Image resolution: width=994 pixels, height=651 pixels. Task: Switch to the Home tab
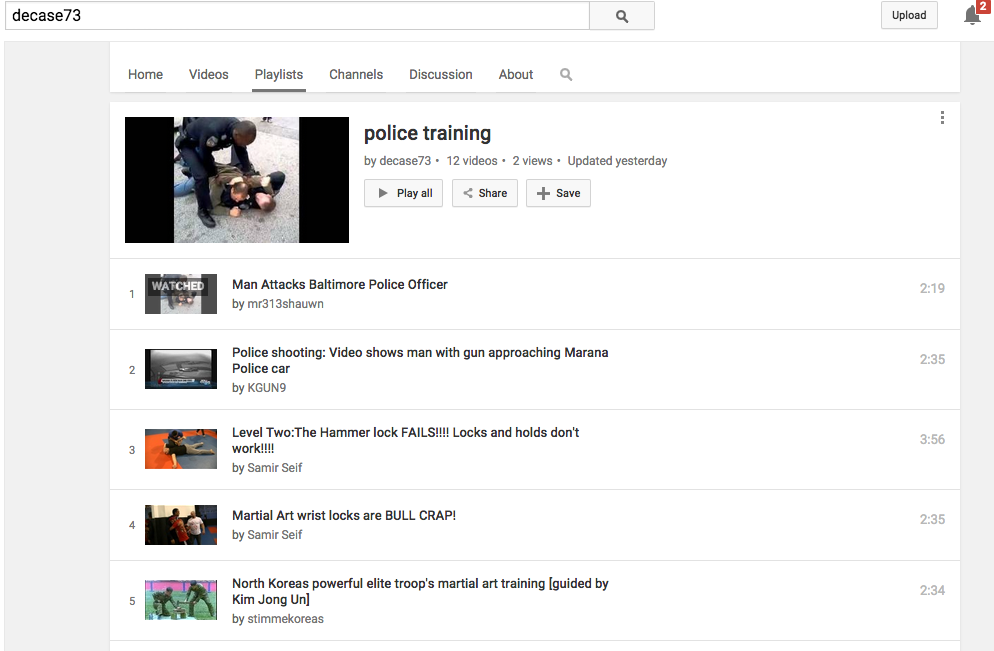point(145,75)
